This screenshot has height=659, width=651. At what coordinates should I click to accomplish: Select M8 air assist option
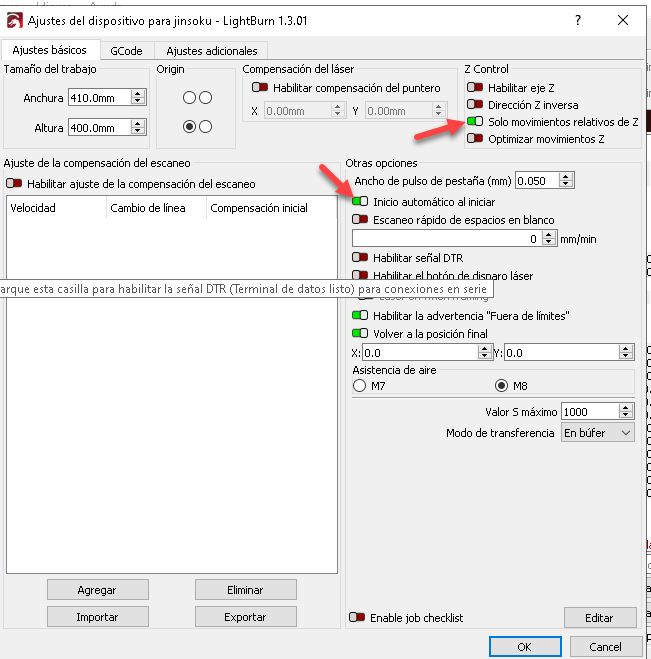tap(501, 385)
